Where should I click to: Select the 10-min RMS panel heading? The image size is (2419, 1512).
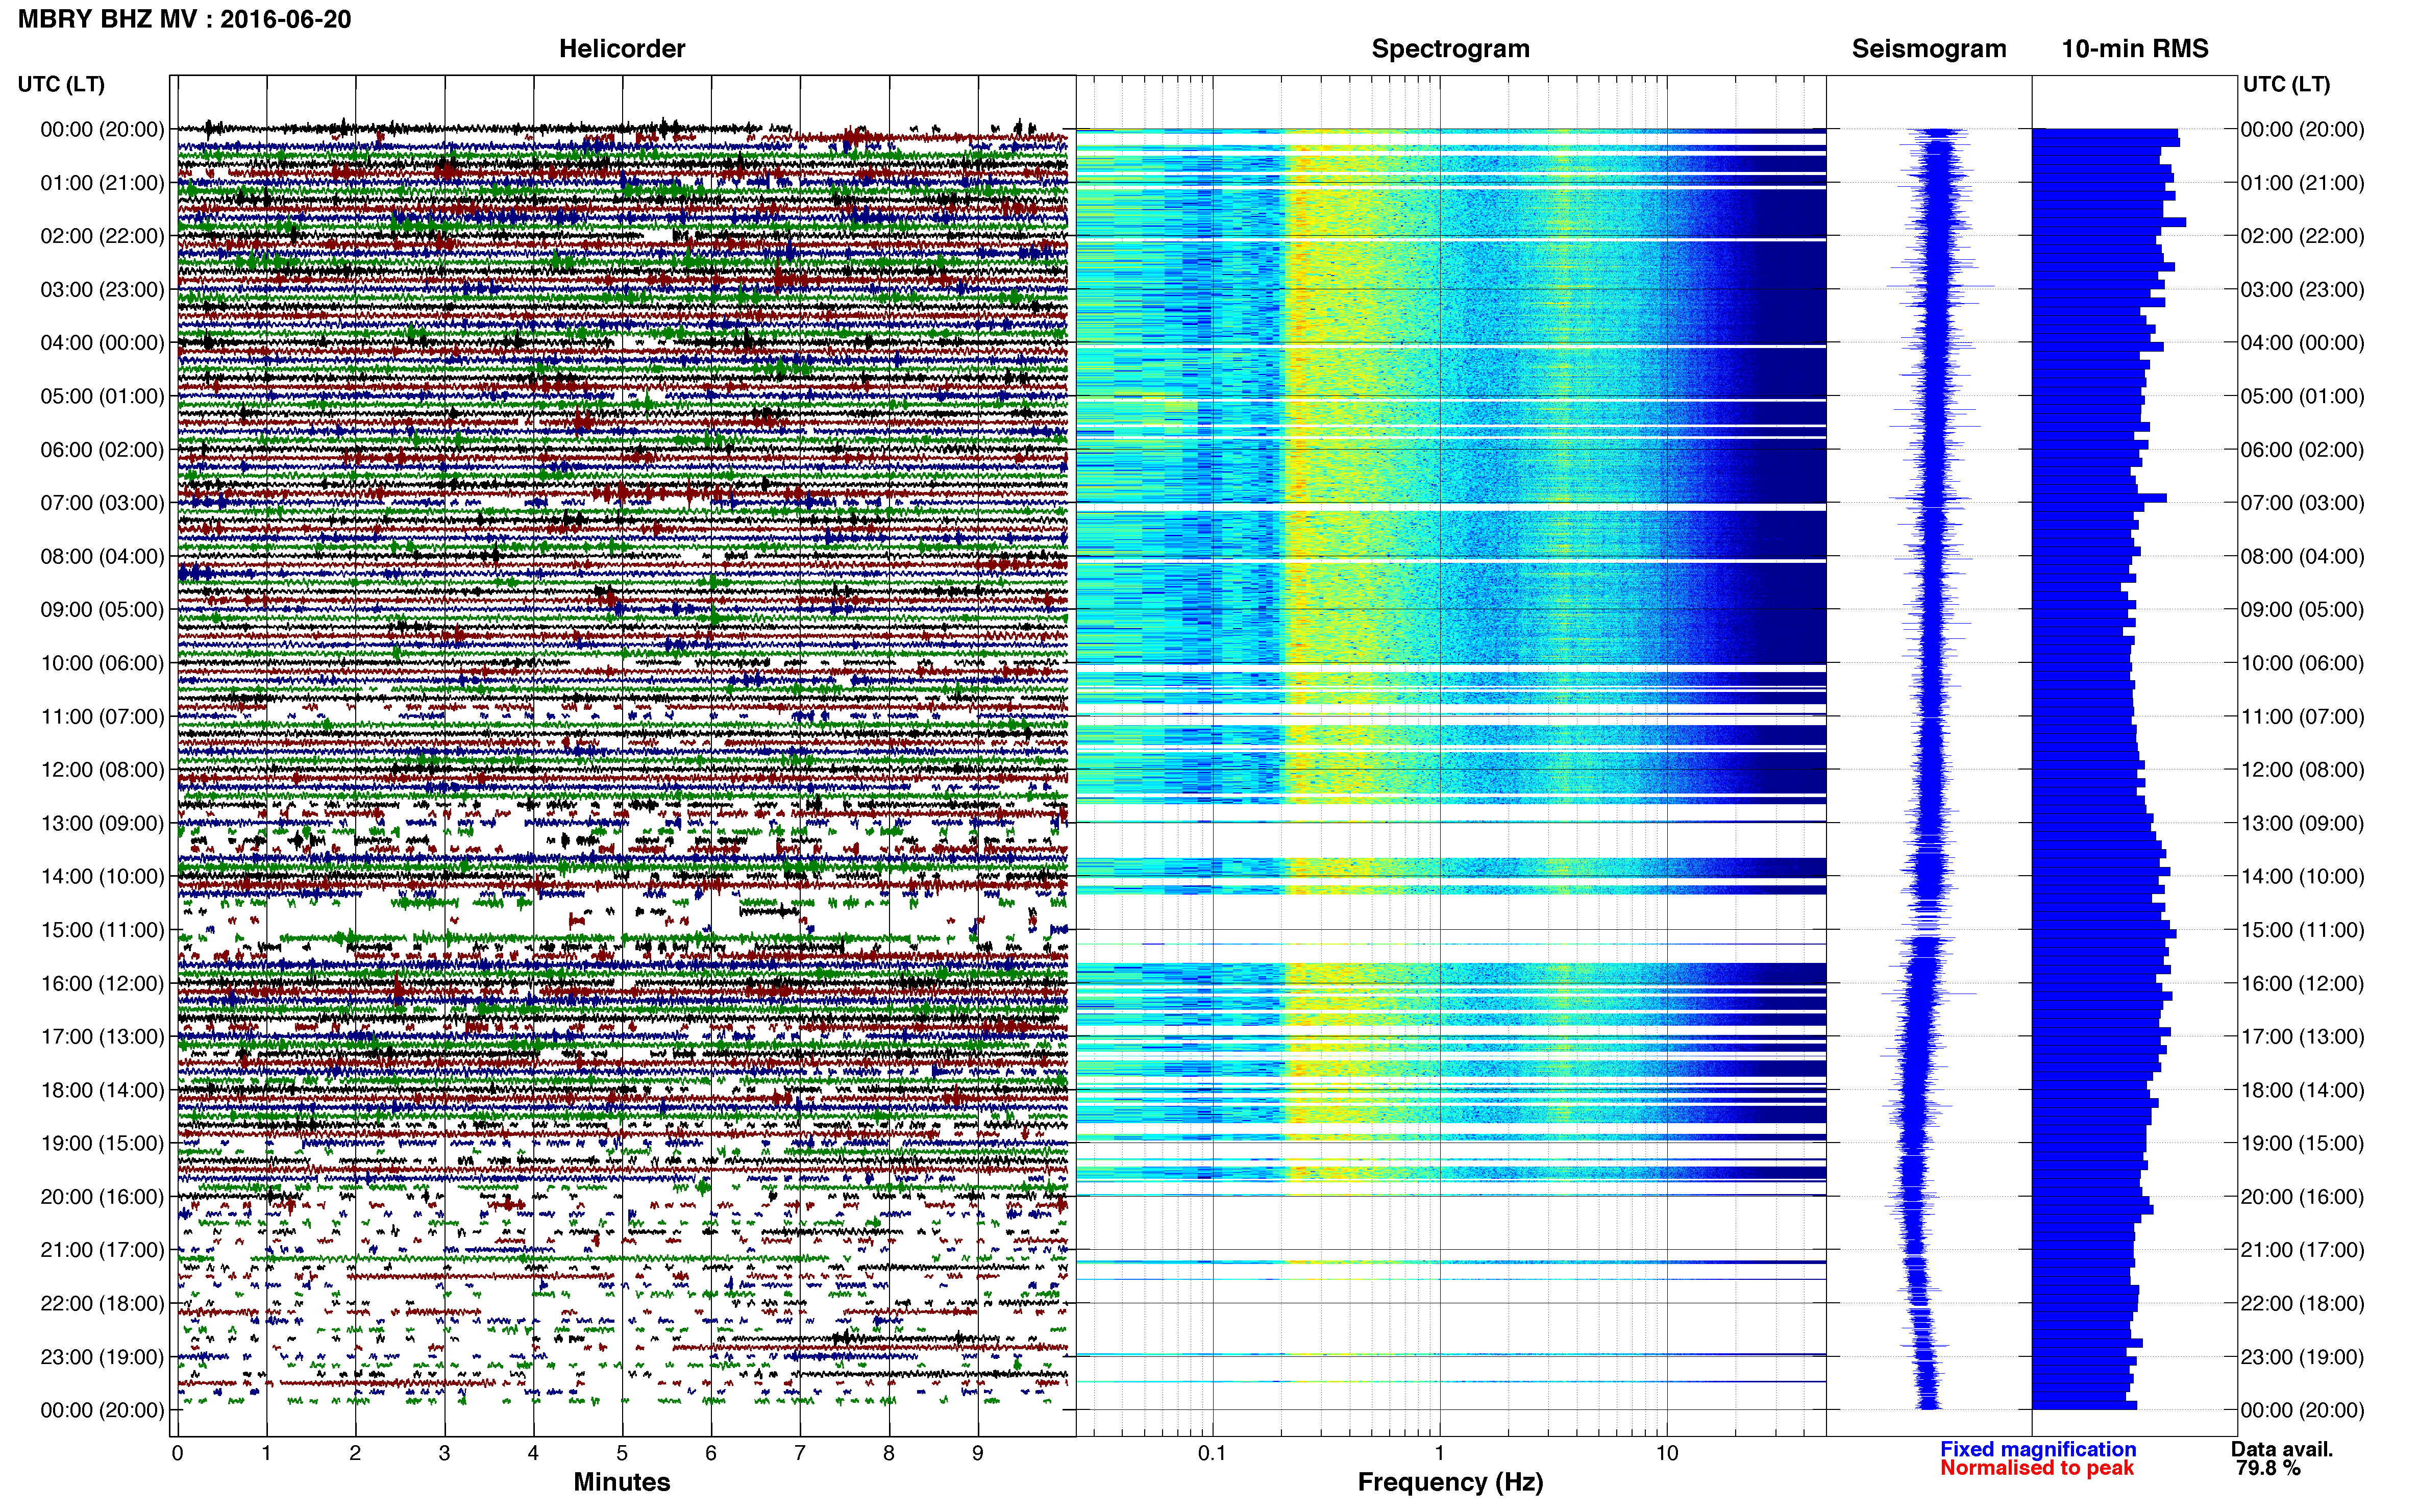click(x=2135, y=49)
